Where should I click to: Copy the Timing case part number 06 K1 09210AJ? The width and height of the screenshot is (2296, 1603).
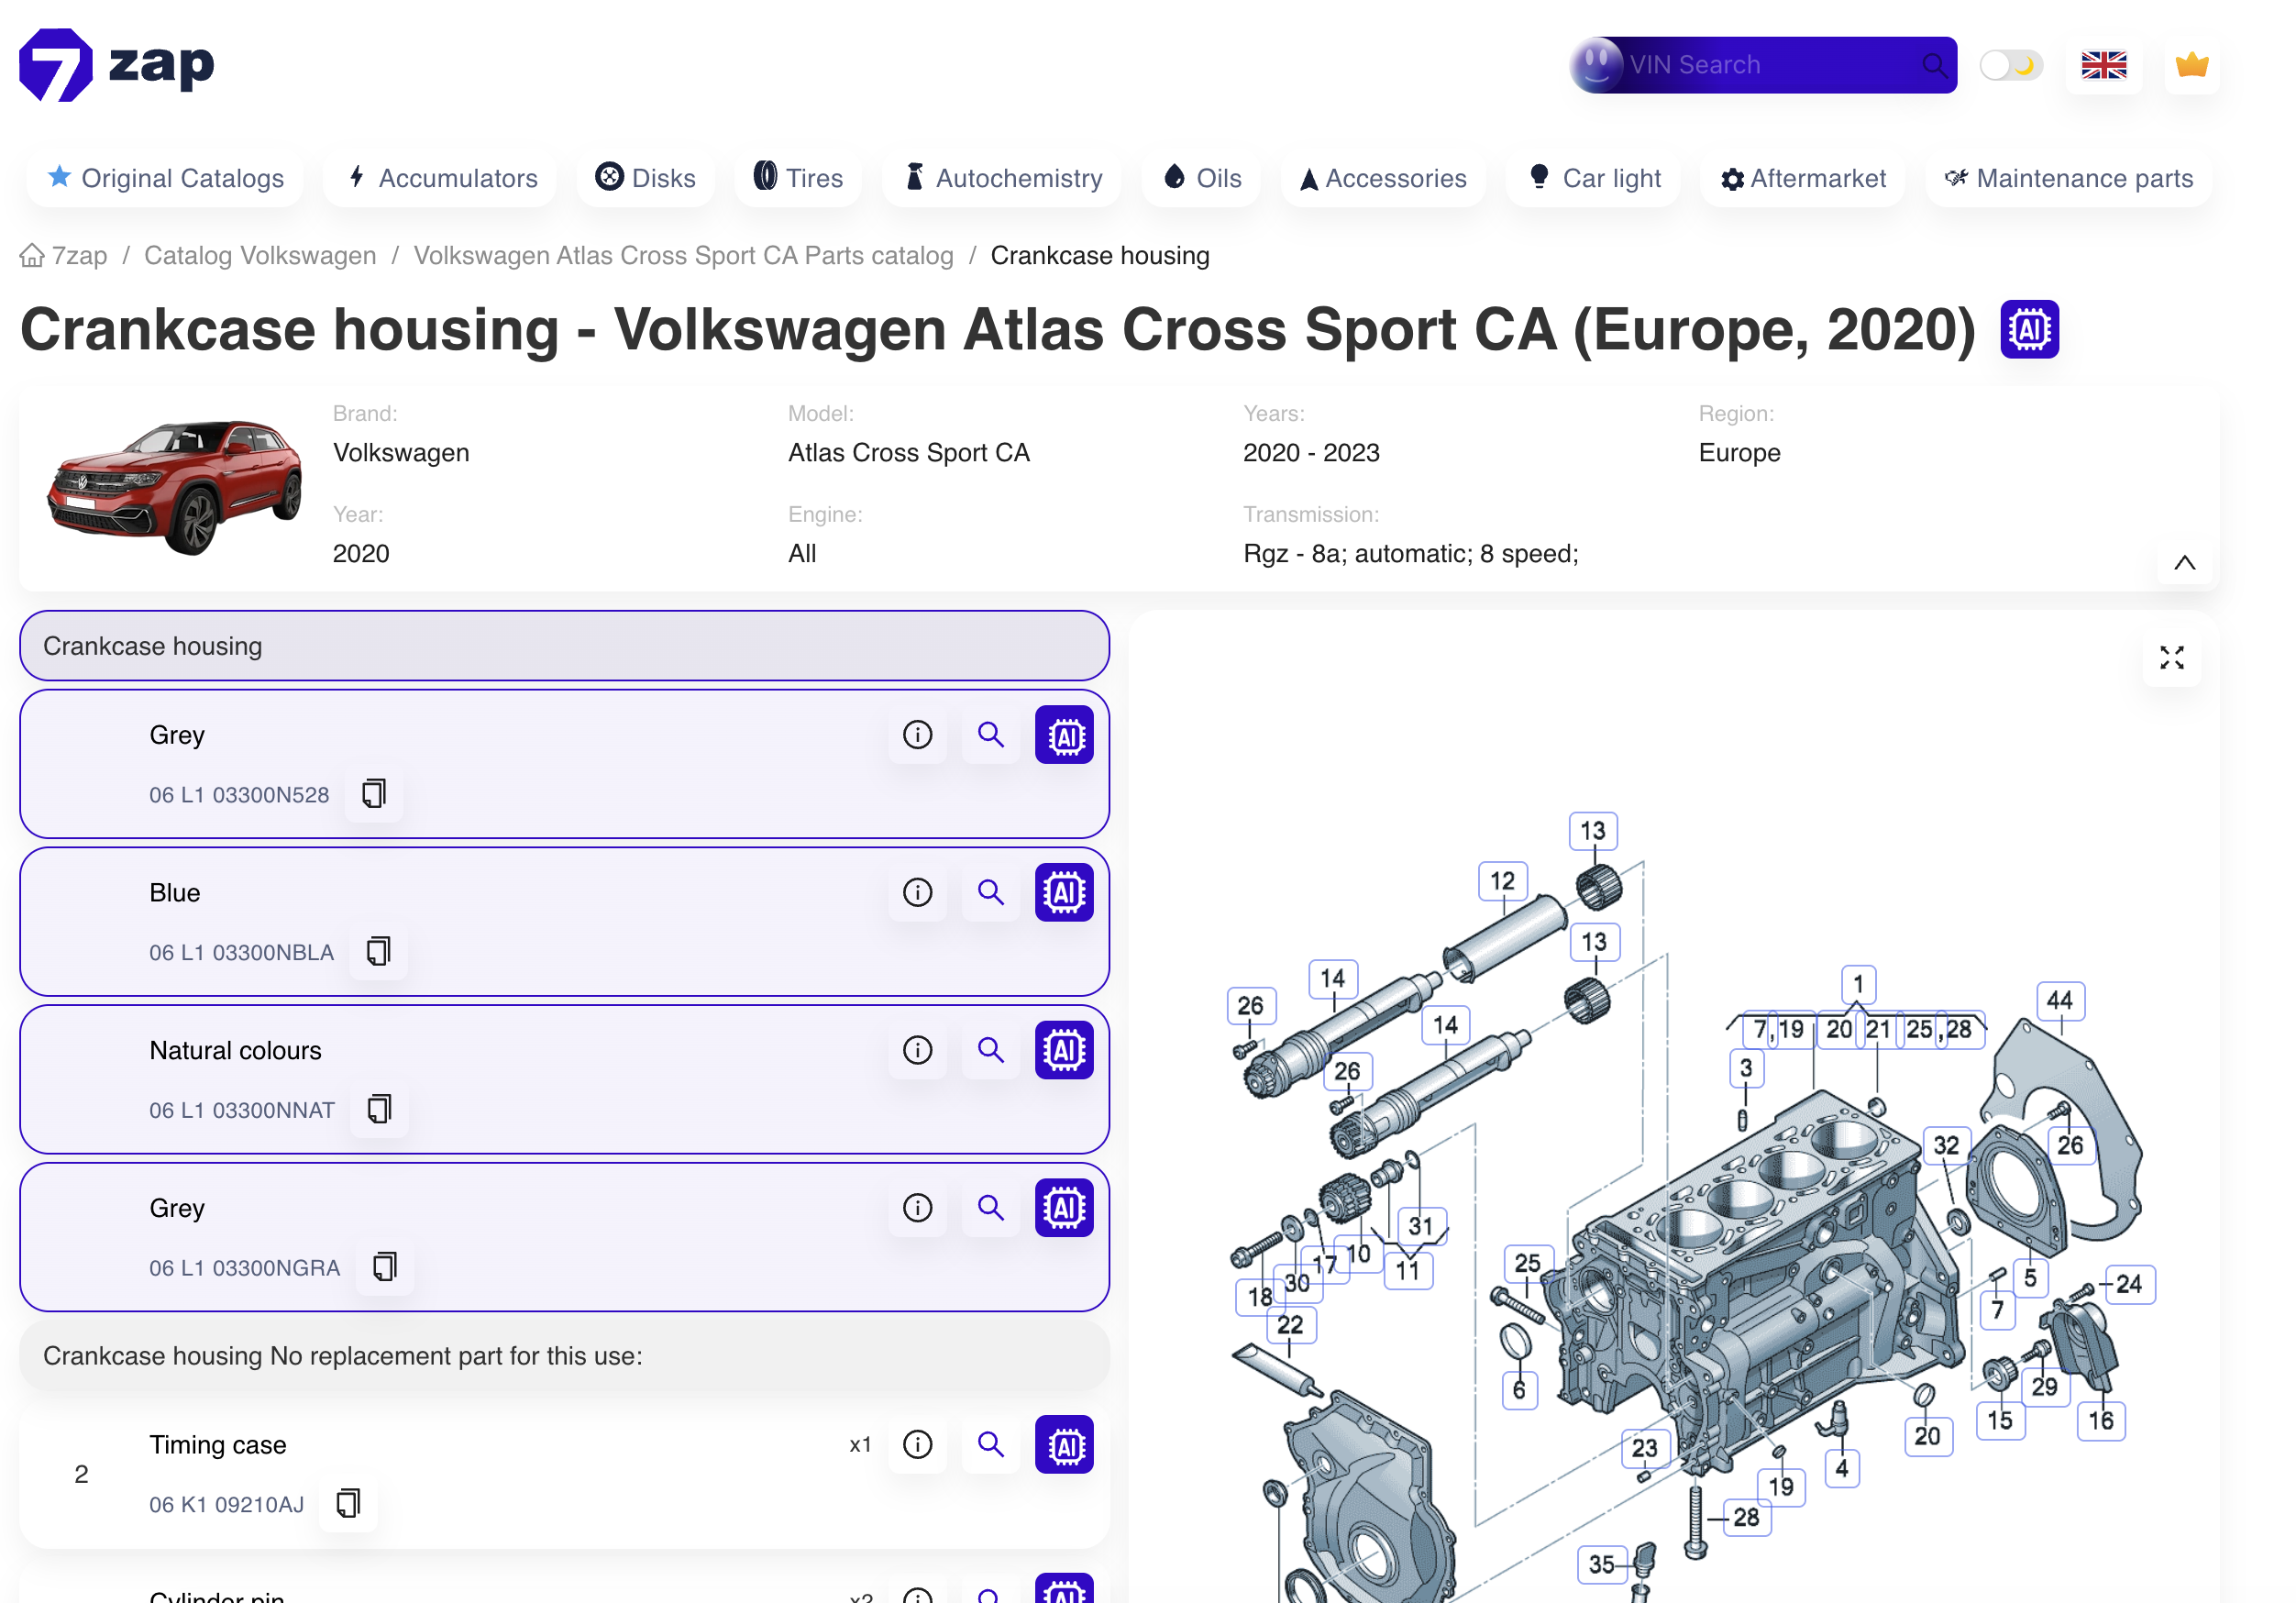tap(348, 1504)
